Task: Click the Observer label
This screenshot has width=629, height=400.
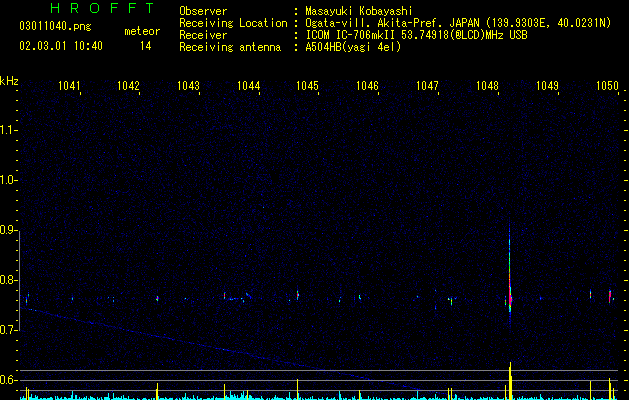Action: point(203,11)
